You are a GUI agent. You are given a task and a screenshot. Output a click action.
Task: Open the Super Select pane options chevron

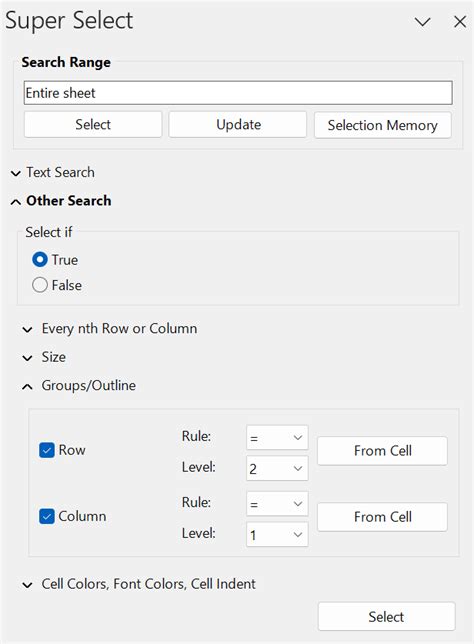click(x=422, y=21)
